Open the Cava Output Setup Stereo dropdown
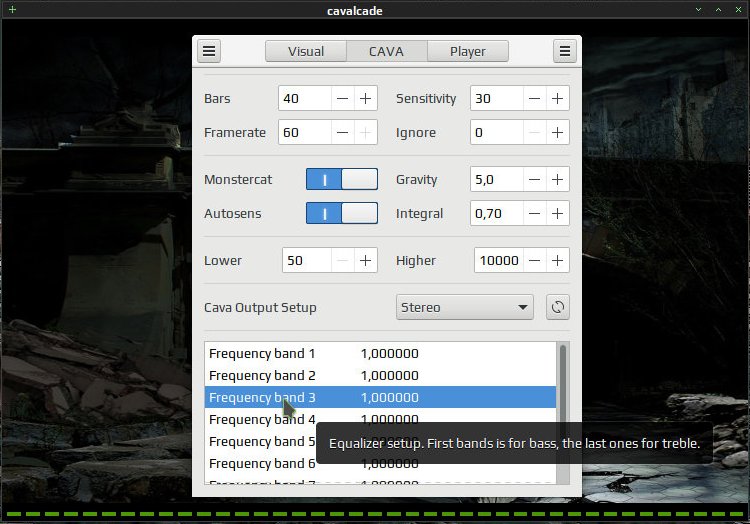Screen dimensions: 750x524 (x=464, y=307)
